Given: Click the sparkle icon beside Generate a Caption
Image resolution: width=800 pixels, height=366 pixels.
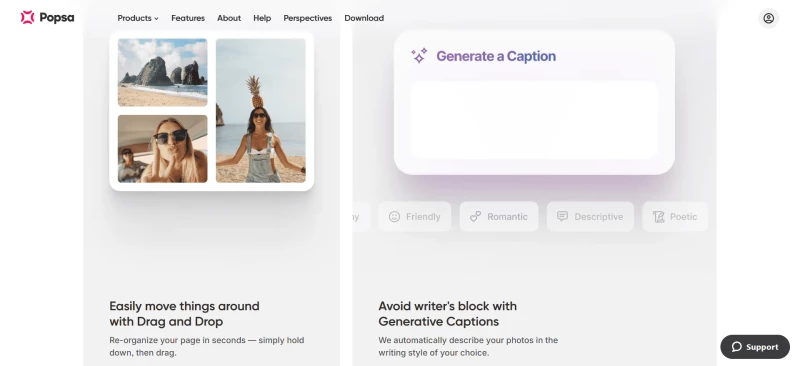Looking at the screenshot, I should [419, 56].
